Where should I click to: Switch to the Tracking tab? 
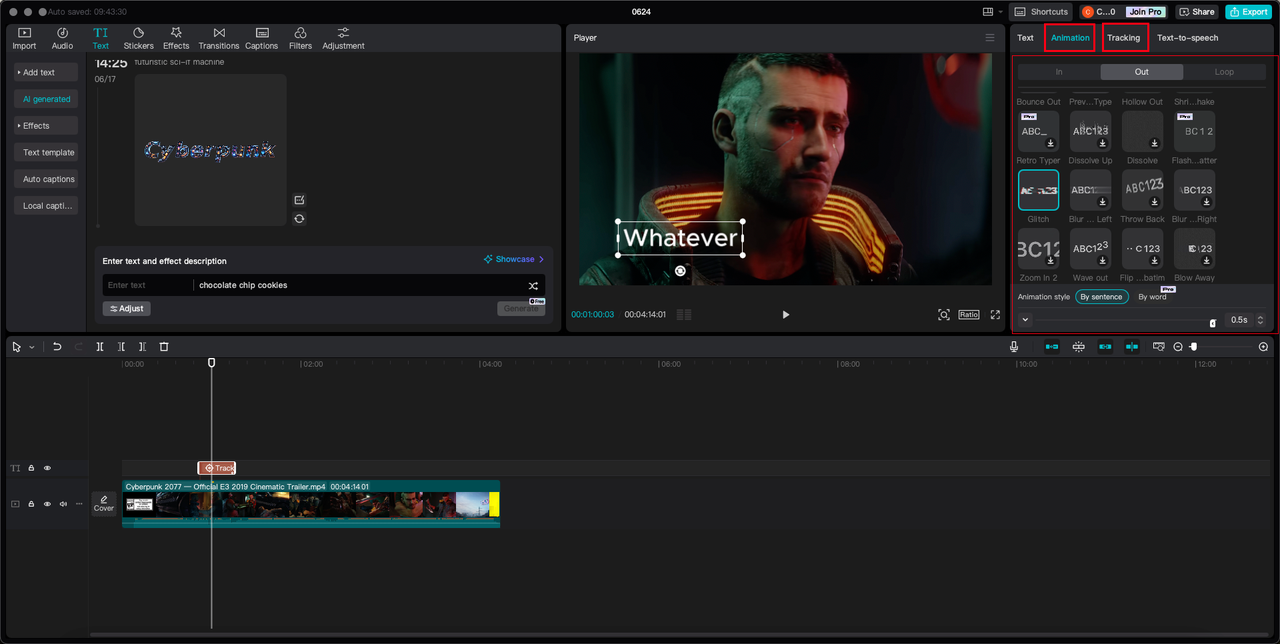1124,38
